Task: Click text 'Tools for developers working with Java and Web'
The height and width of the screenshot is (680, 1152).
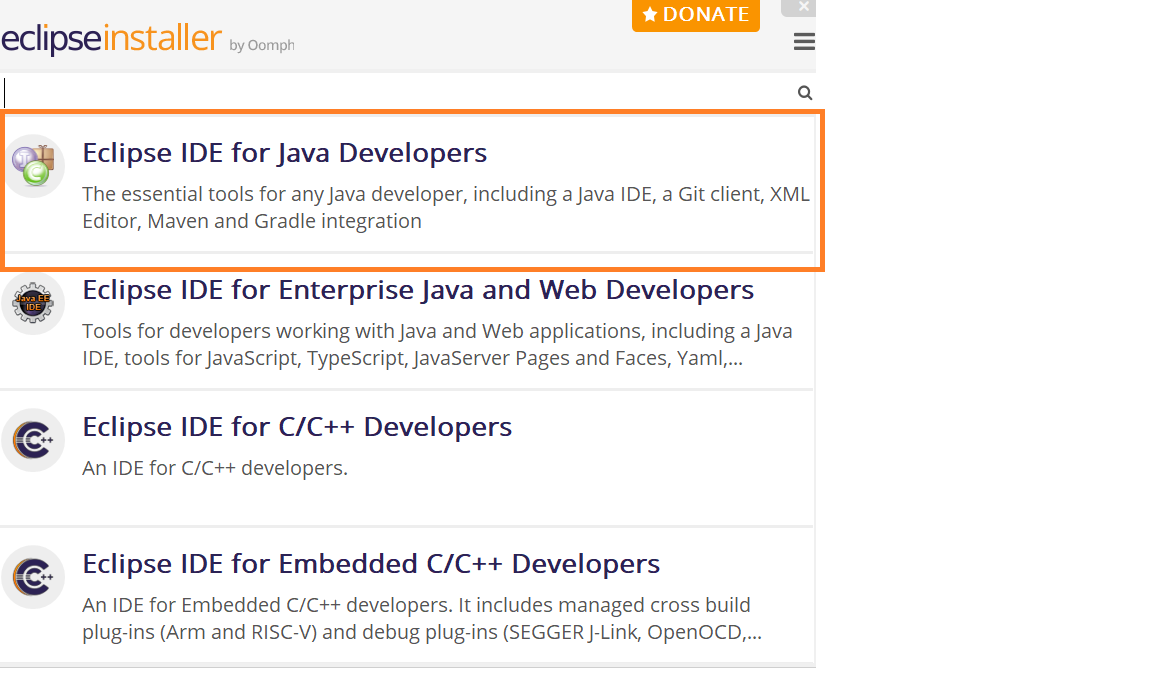Action: [303, 331]
